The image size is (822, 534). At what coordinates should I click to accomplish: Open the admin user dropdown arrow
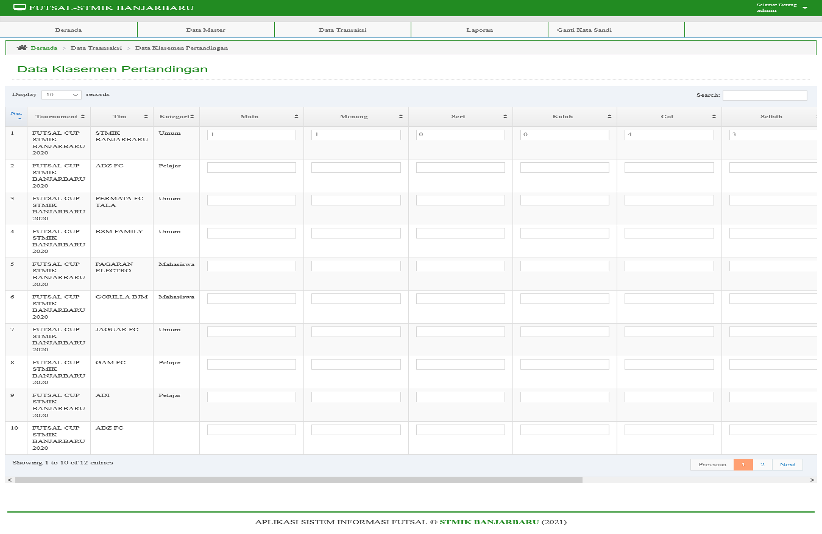pyautogui.click(x=805, y=8)
